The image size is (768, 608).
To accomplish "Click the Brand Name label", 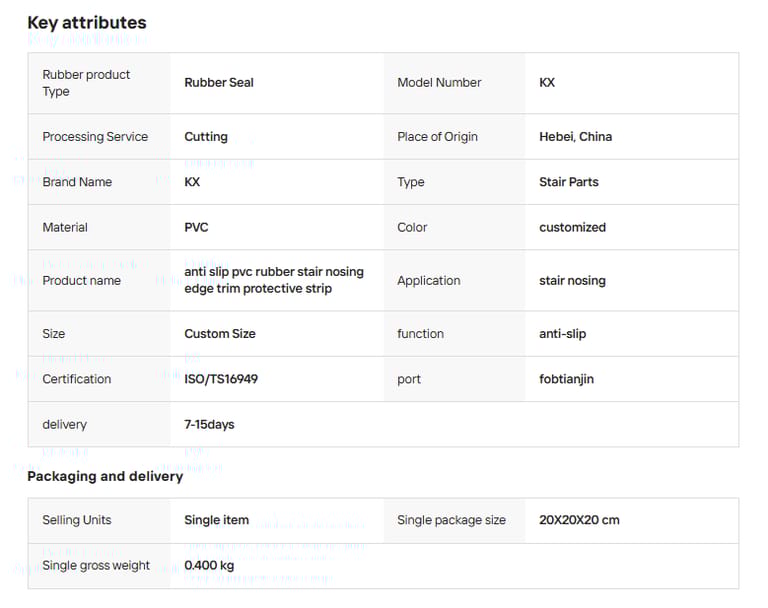I will tap(77, 182).
